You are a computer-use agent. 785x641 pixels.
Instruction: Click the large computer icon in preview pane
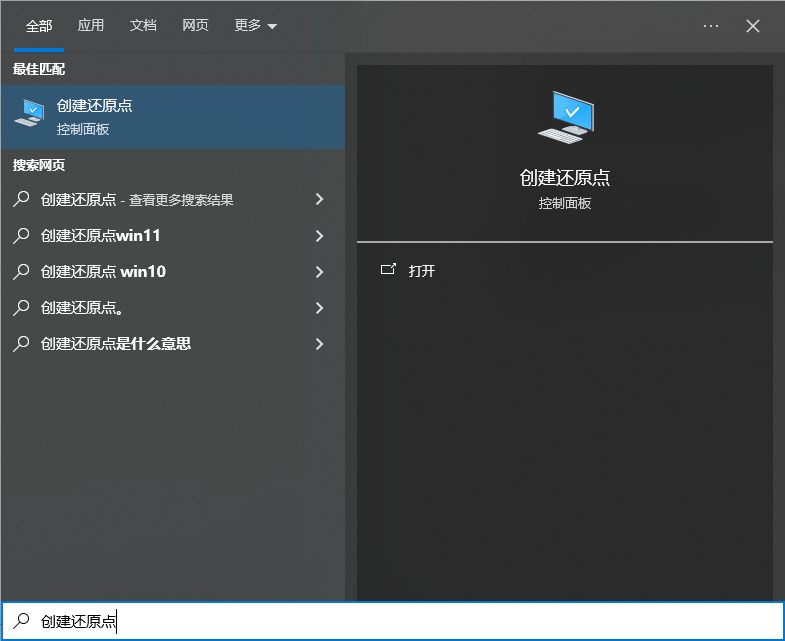[566, 117]
